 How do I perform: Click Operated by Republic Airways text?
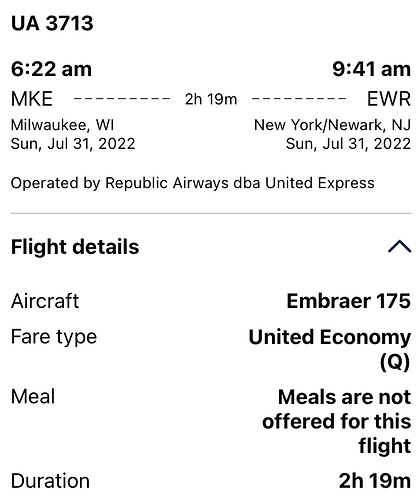[193, 183]
